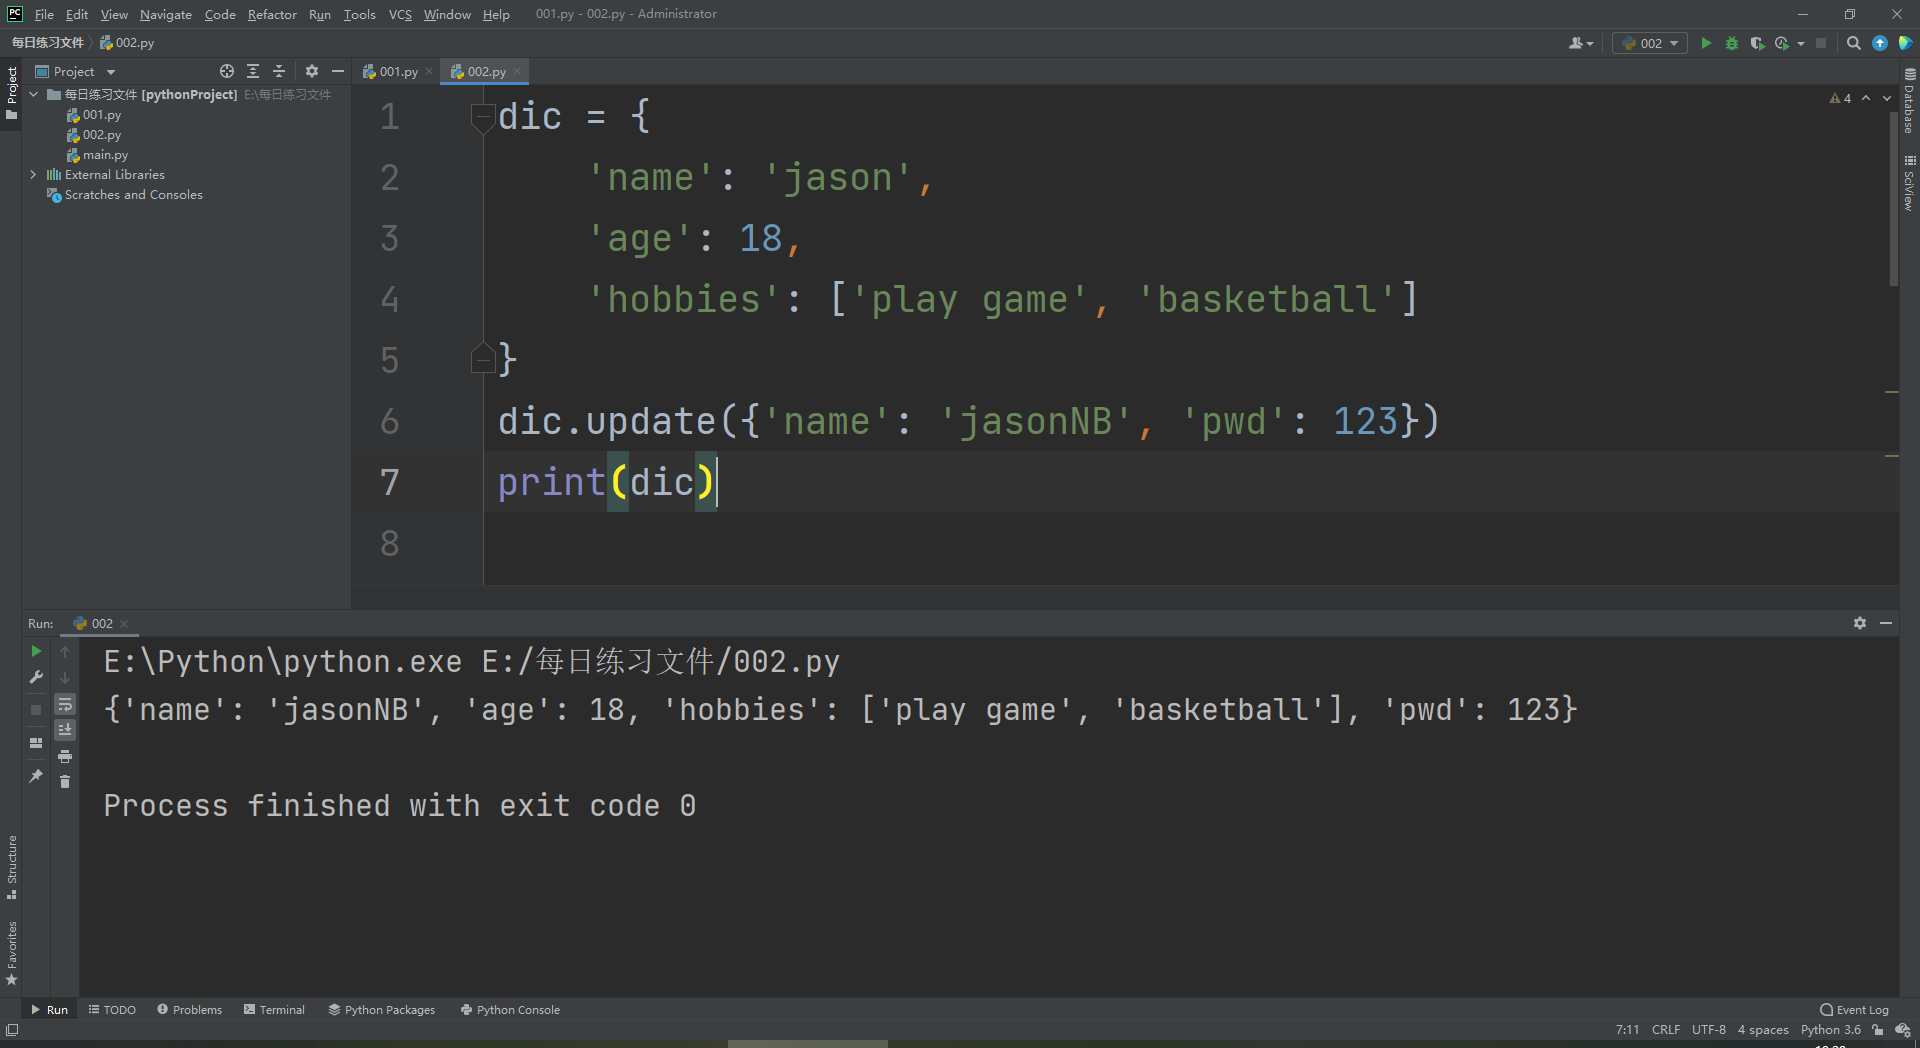Click the Profile run icon in the toolbar
Screen dimensions: 1920x1048
(x=1781, y=43)
